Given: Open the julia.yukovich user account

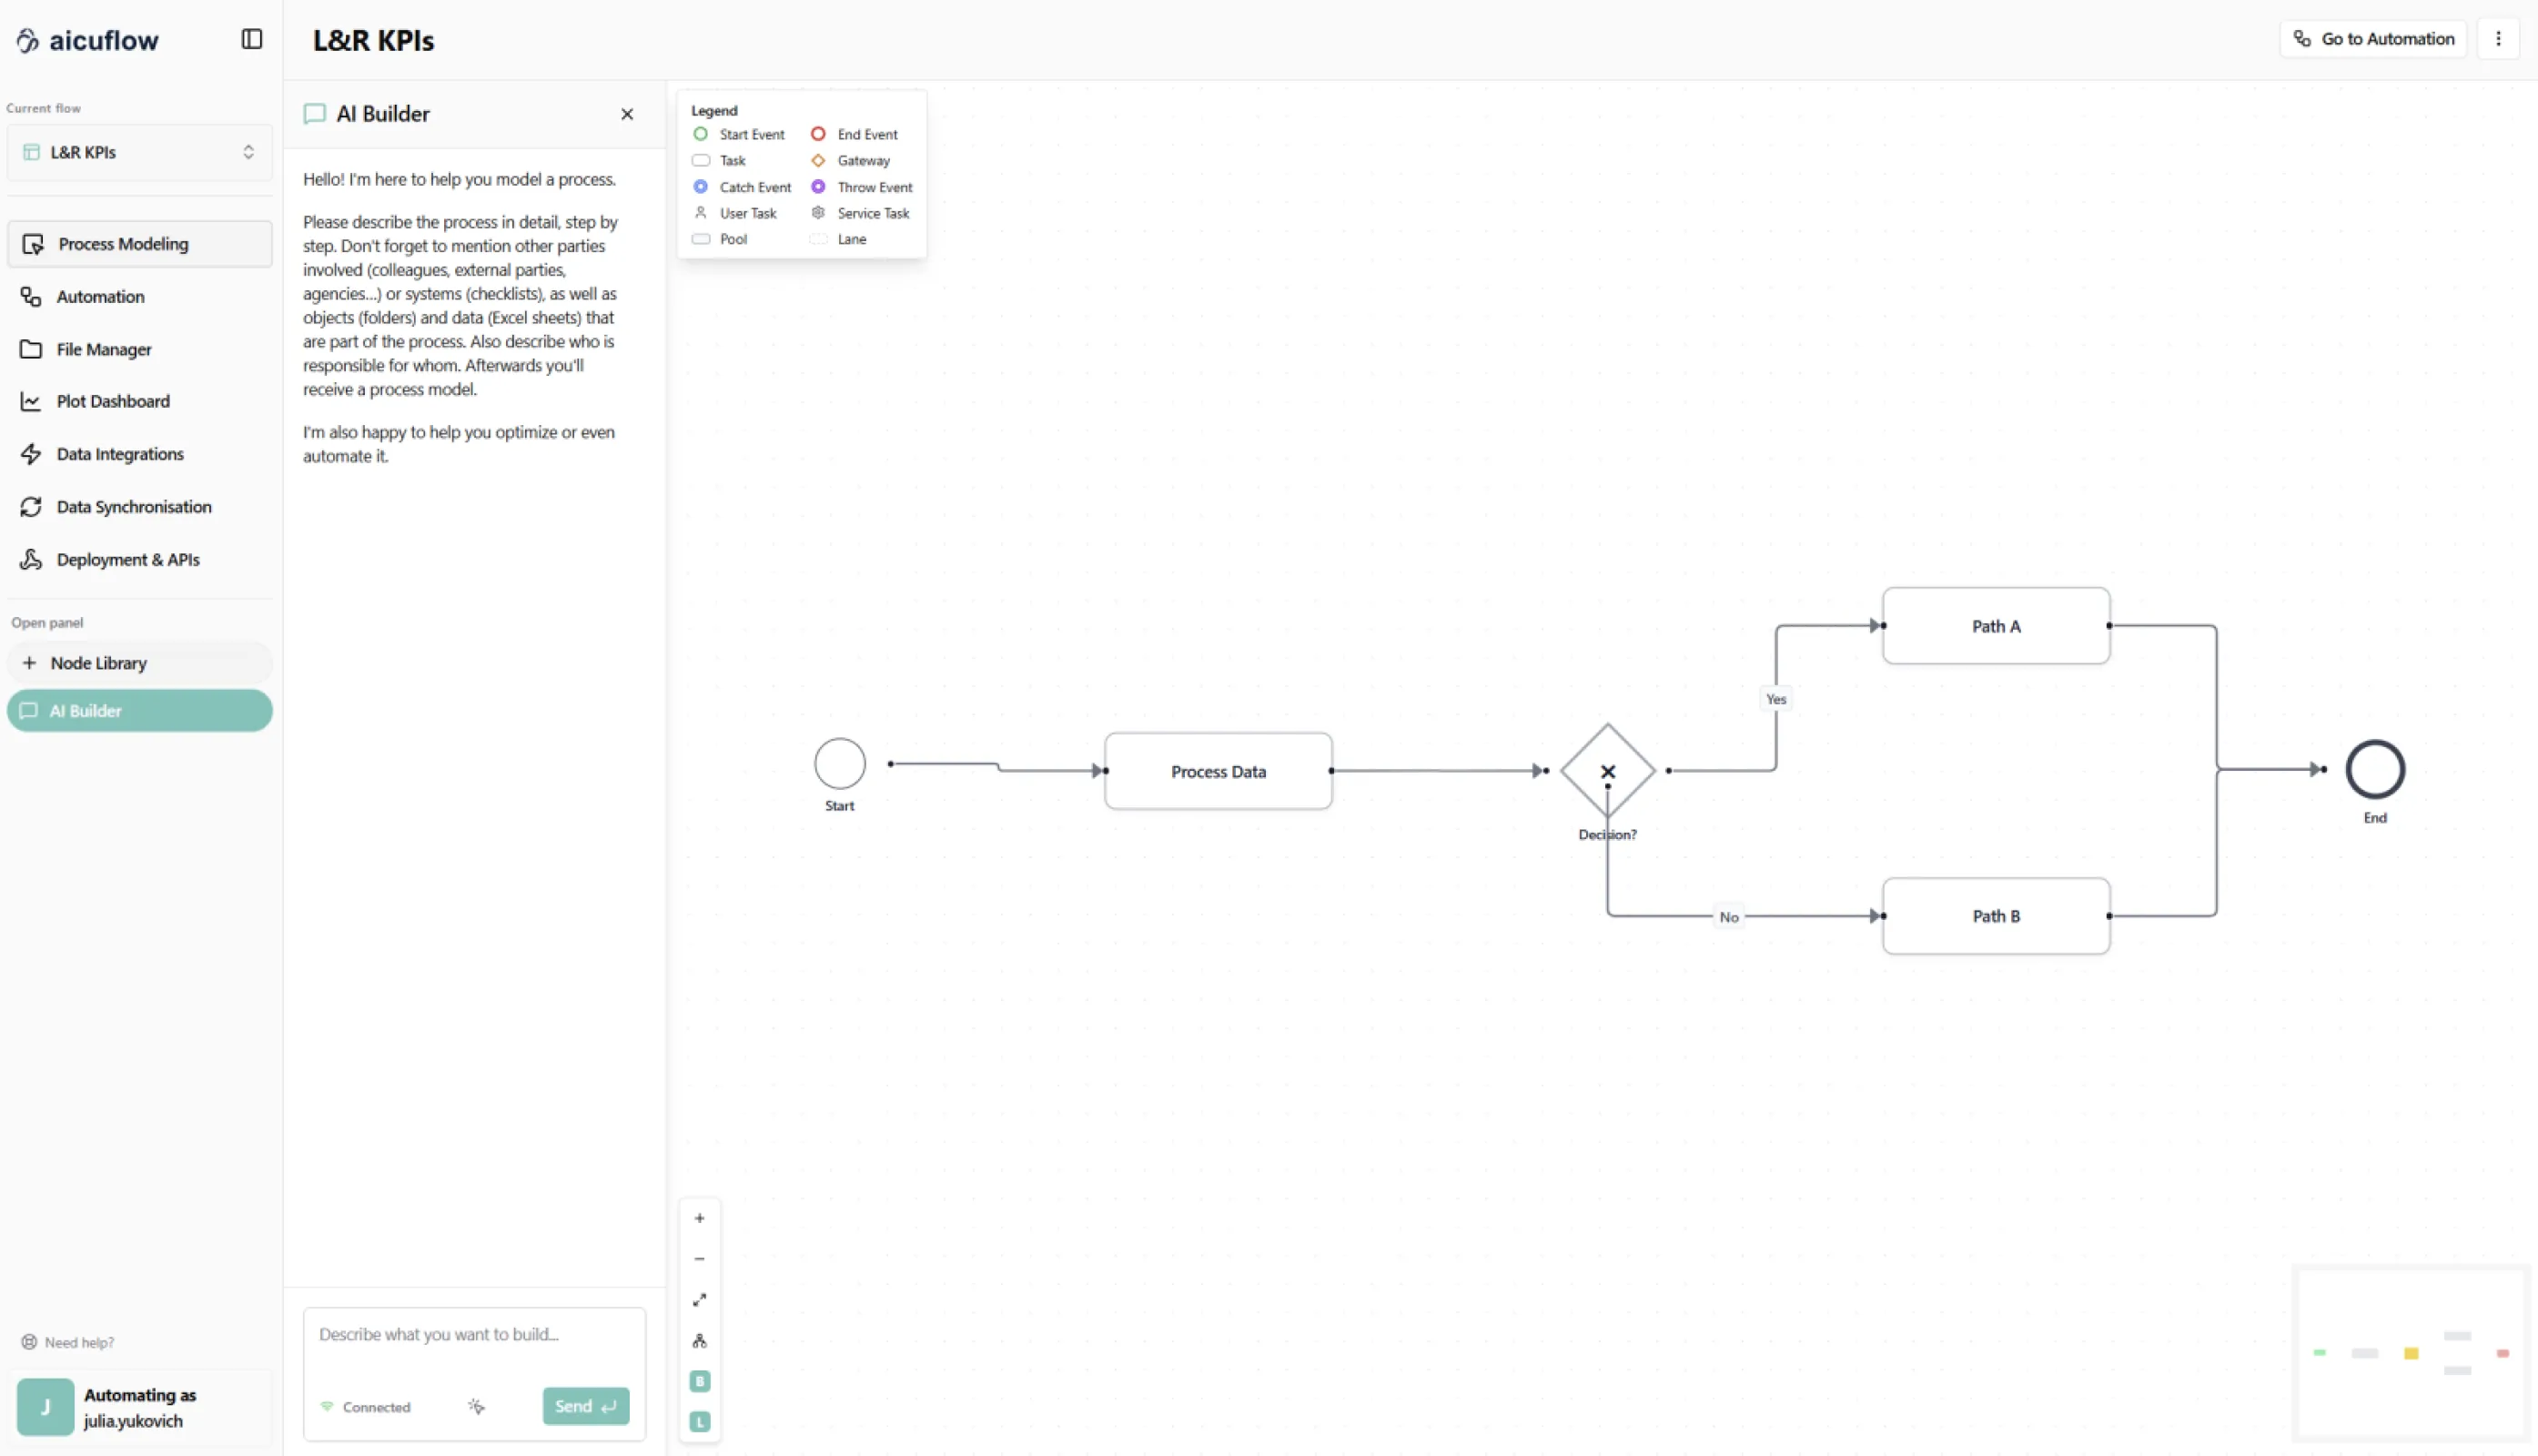Looking at the screenshot, I should [x=140, y=1407].
